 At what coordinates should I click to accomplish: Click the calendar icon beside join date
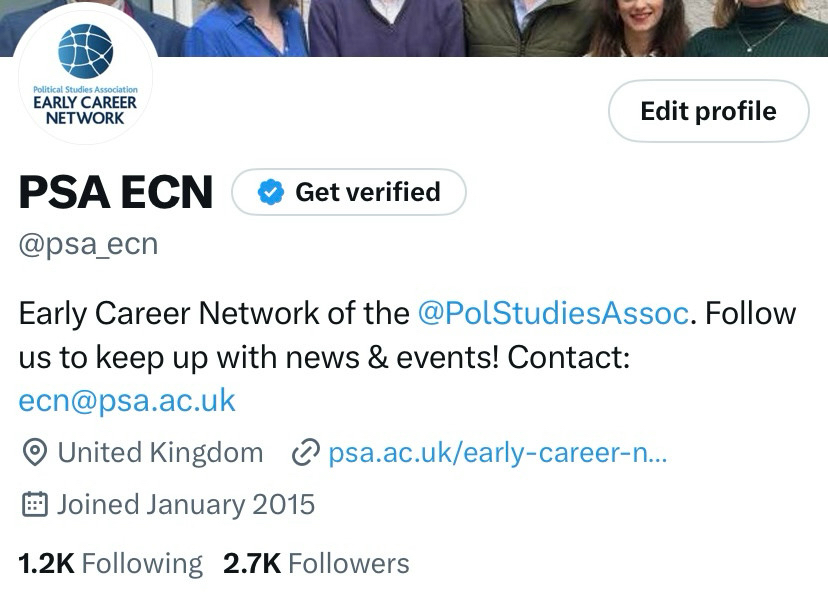pyautogui.click(x=35, y=504)
